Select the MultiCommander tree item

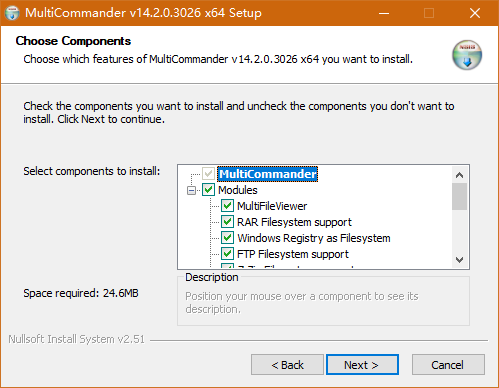(x=267, y=174)
